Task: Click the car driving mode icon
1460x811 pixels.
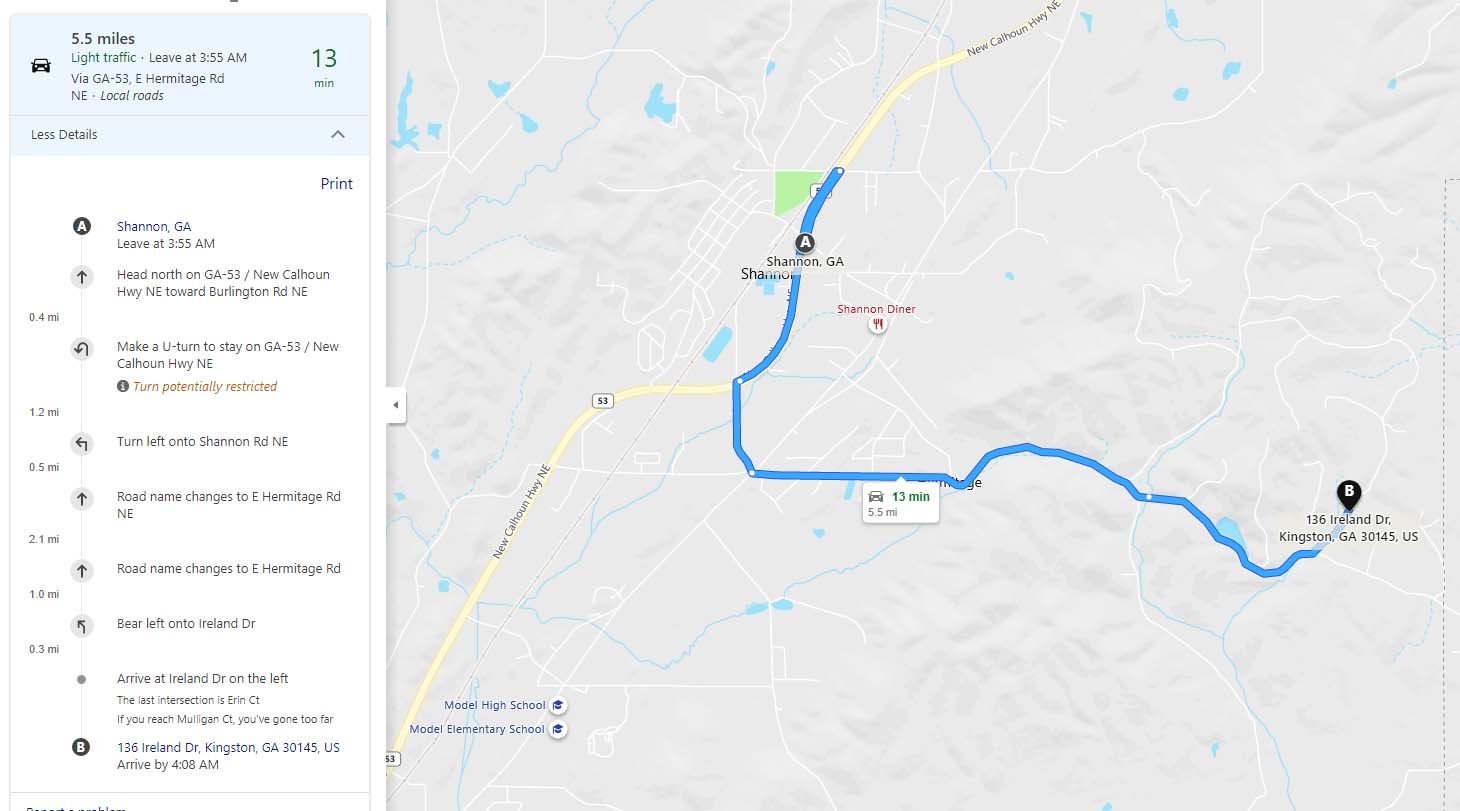Action: pos(41,66)
